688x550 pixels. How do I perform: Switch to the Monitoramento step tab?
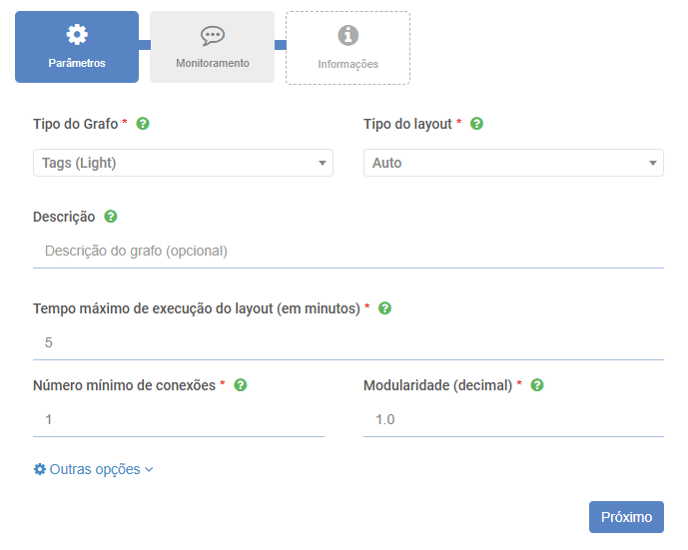[212, 47]
